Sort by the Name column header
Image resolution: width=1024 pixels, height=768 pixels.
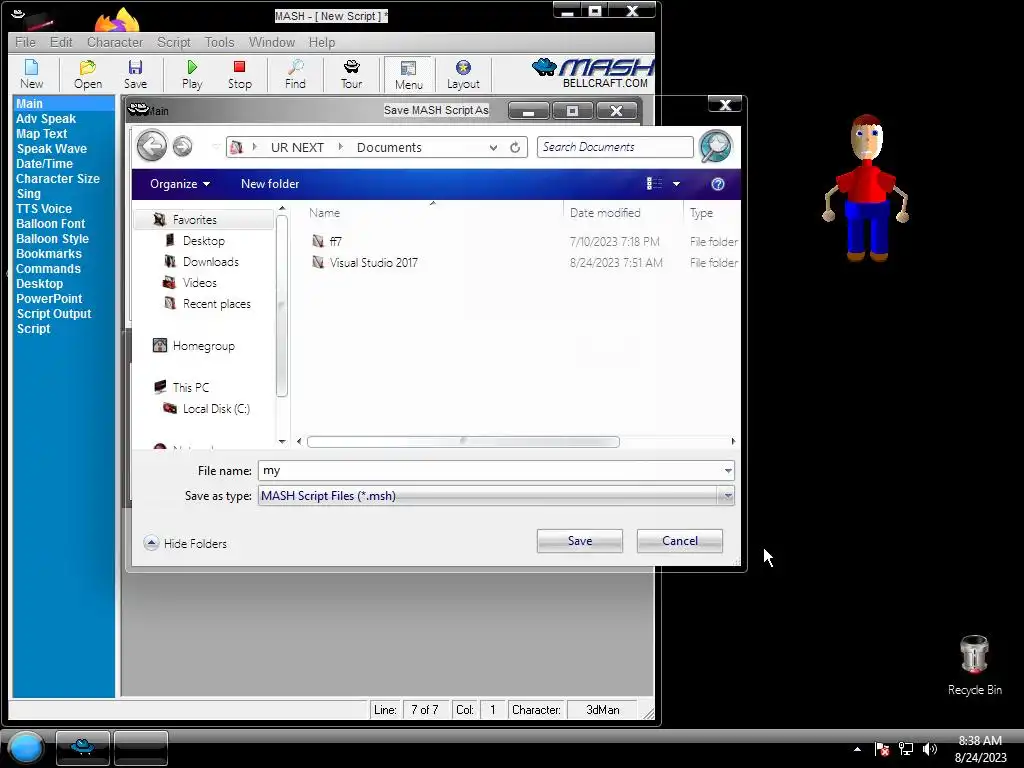tap(325, 213)
